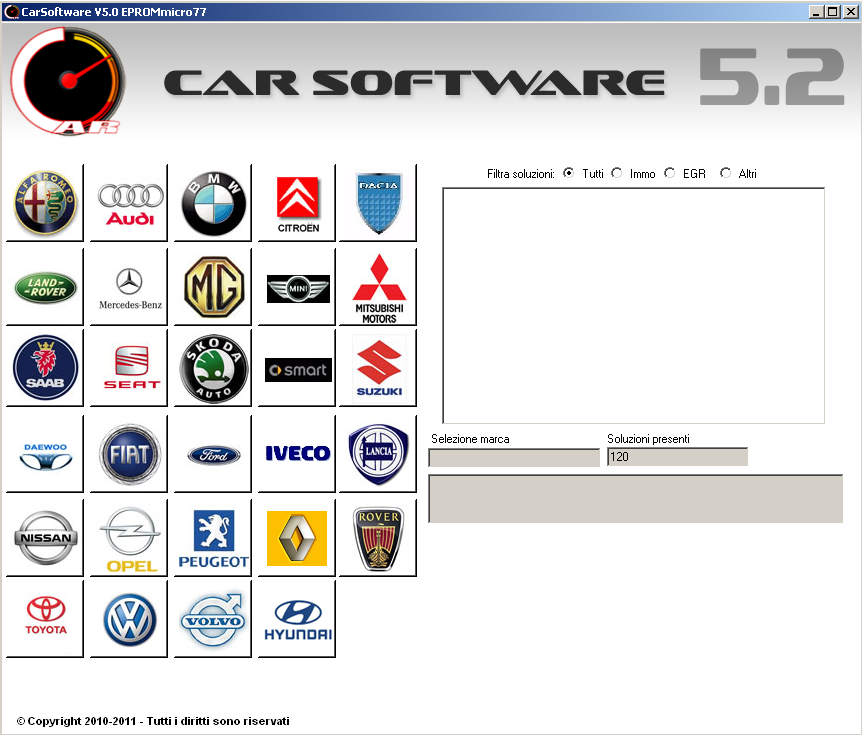This screenshot has width=862, height=735.
Task: Select the Dacia brand logo
Action: (x=378, y=202)
